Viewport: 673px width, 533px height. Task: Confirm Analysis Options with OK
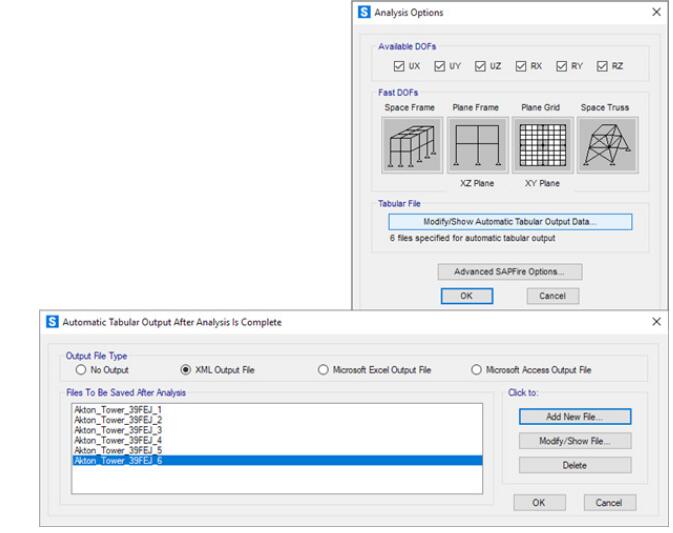(x=467, y=296)
